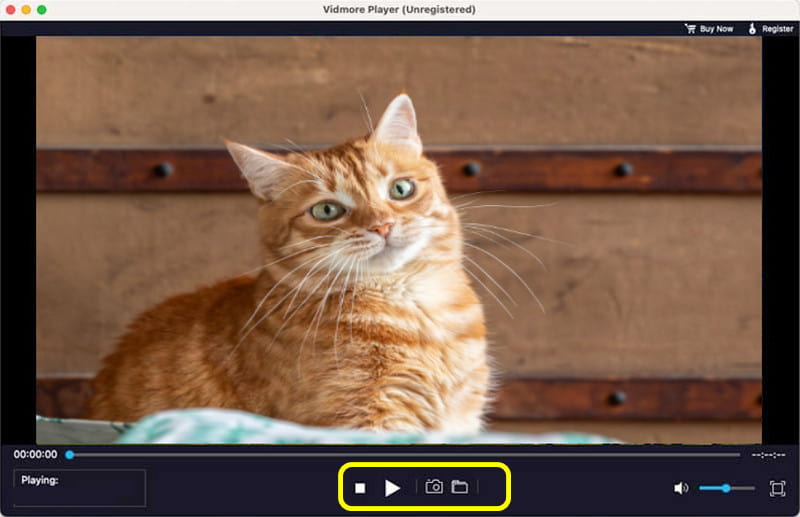Enter fullscreen mode
The height and width of the screenshot is (517, 800).
777,488
